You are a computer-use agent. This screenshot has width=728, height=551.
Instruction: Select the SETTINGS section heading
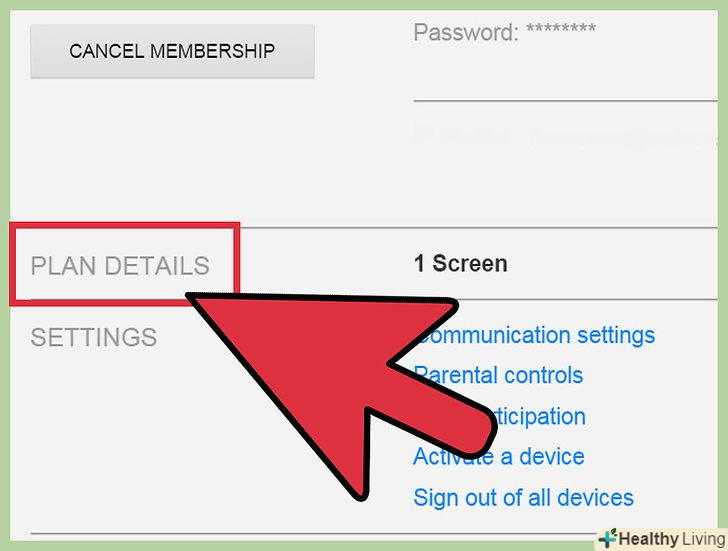(94, 337)
